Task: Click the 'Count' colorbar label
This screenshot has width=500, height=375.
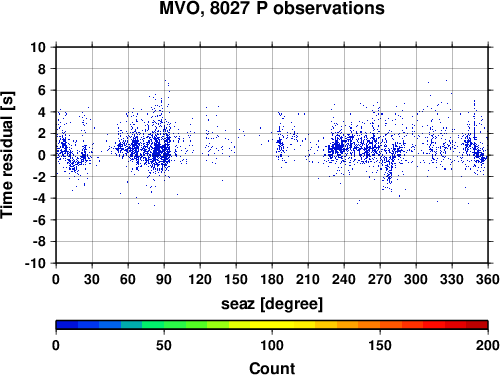Action: coord(272,368)
